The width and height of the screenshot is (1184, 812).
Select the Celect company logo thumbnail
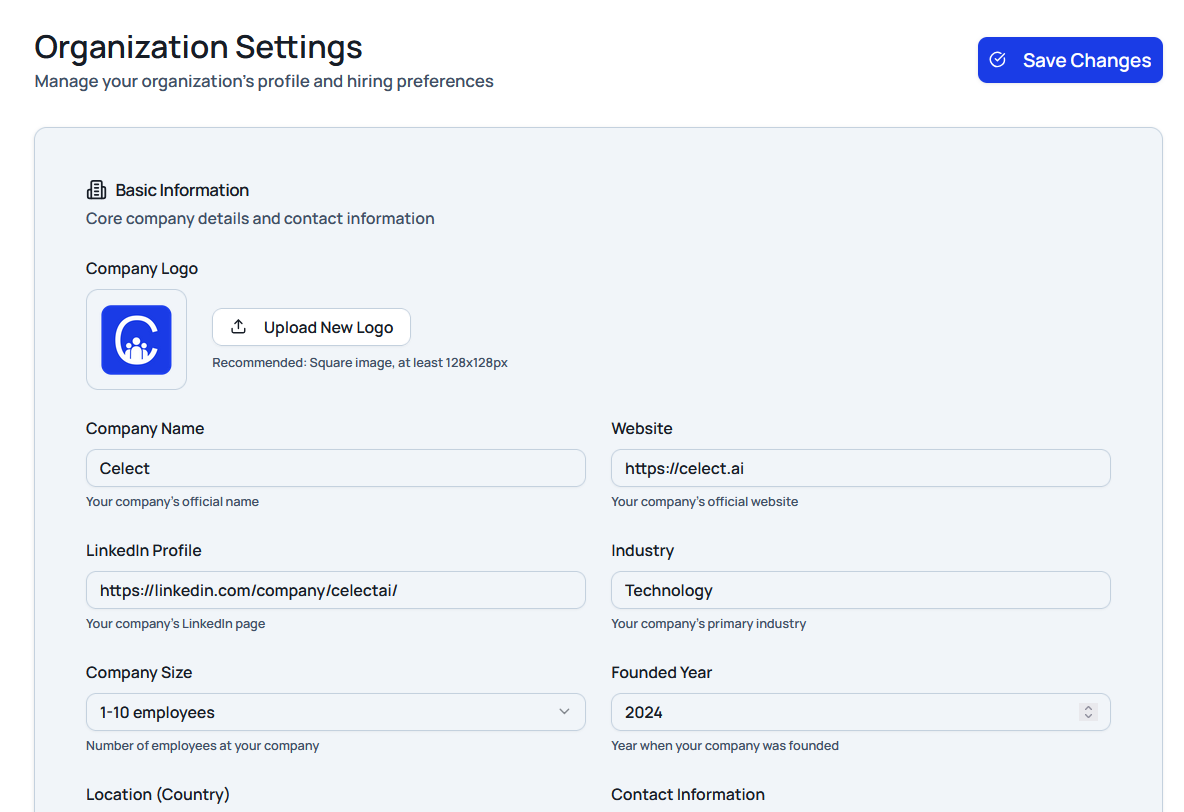(x=136, y=340)
